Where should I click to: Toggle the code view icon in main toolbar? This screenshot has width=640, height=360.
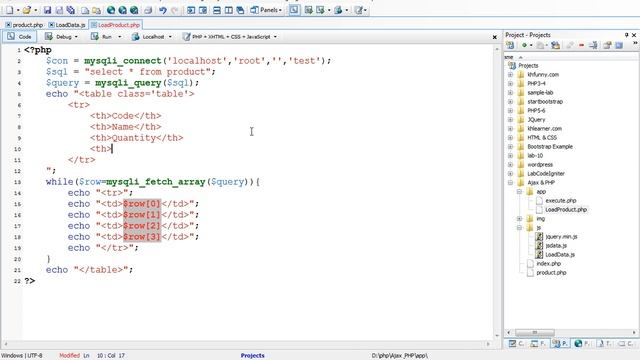(294, 10)
